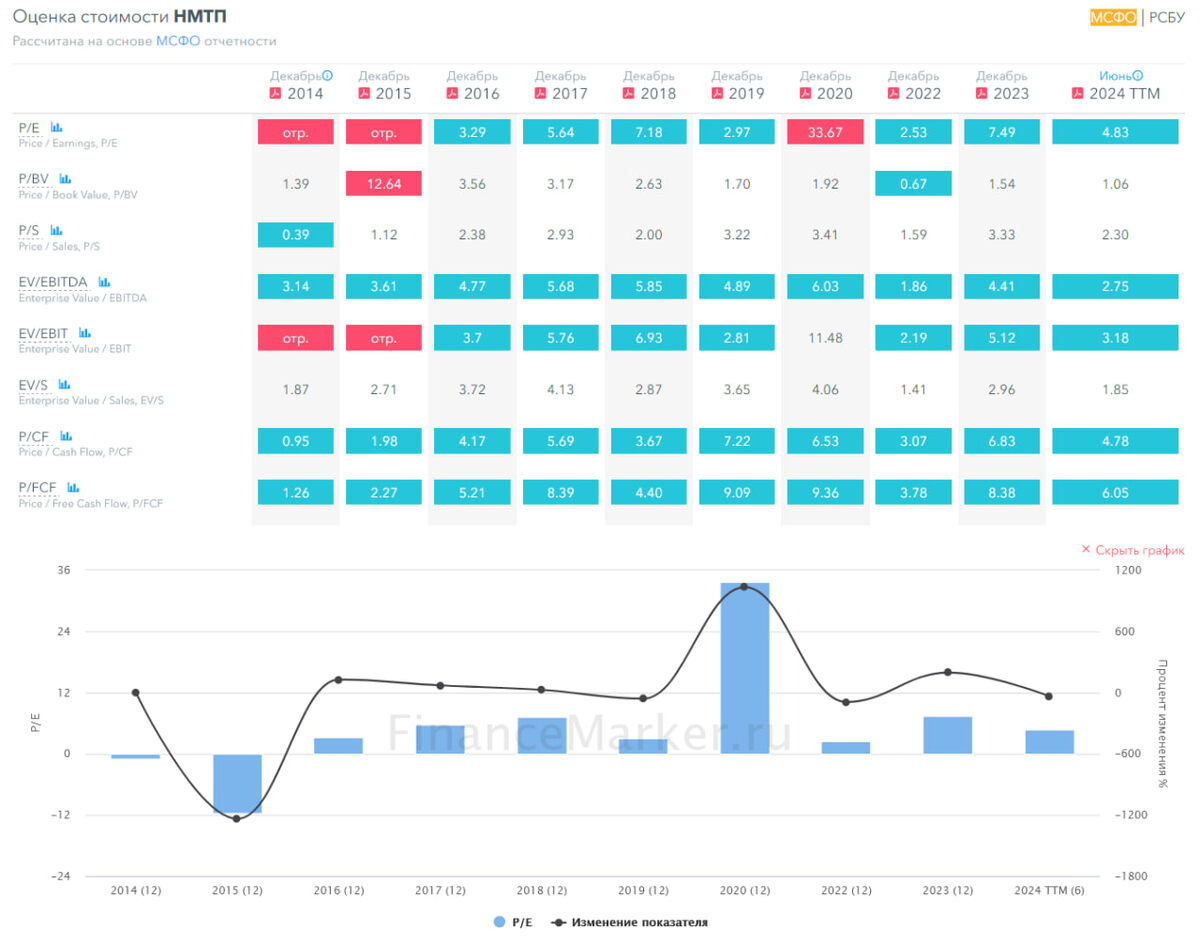Click the P/FCF metric label
Screen dimensions: 1200x945
39,487
